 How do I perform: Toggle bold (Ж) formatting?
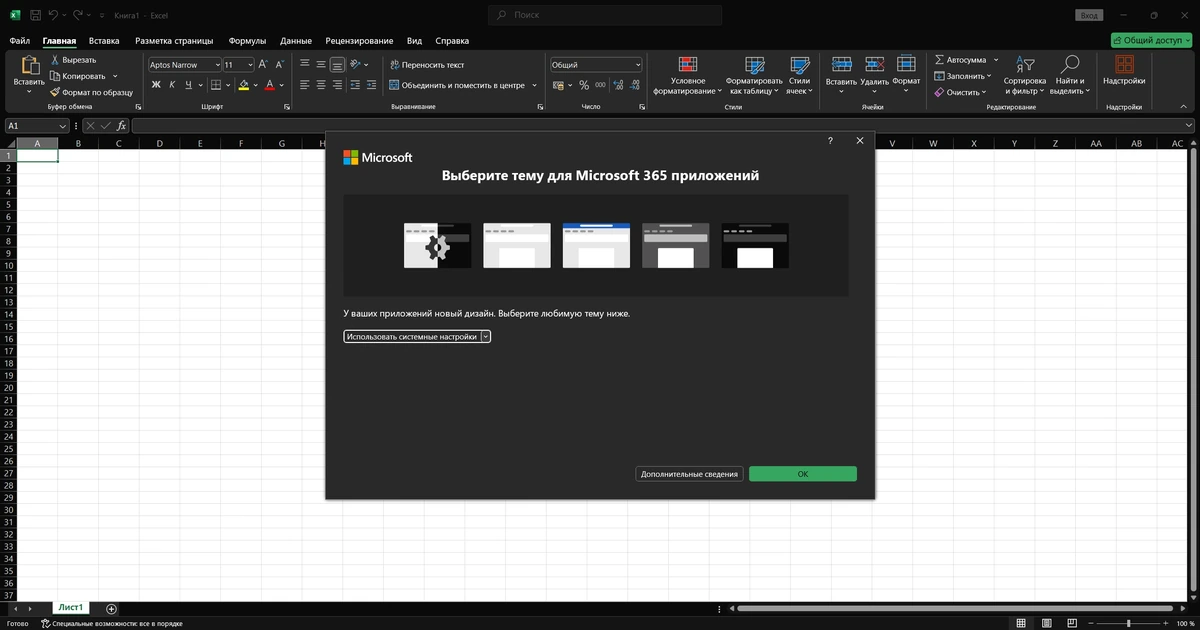coord(156,85)
